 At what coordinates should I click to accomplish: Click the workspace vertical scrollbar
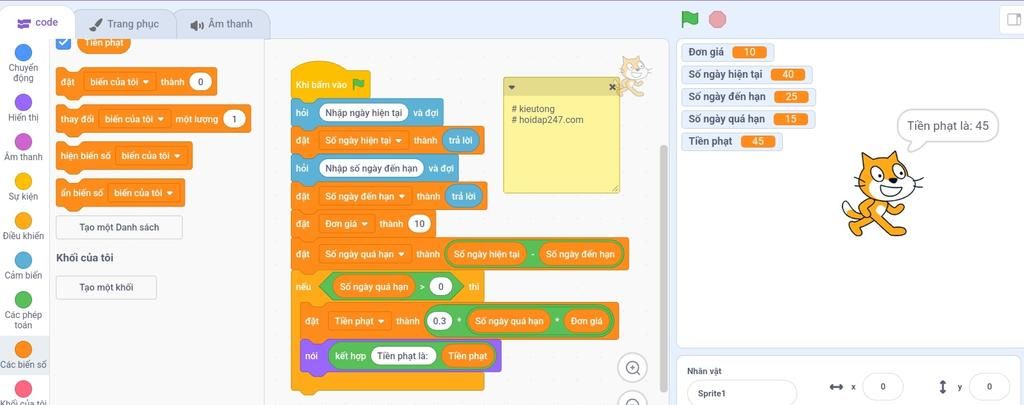click(664, 268)
